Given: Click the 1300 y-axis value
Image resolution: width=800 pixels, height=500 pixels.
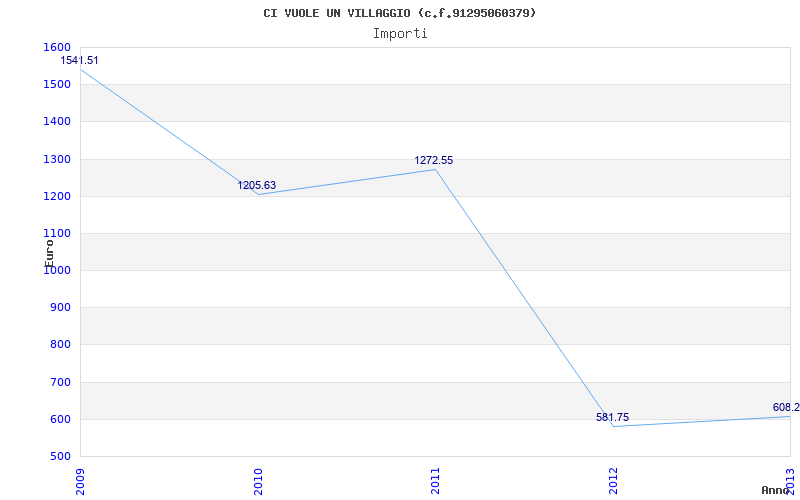Looking at the screenshot, I should tap(58, 159).
